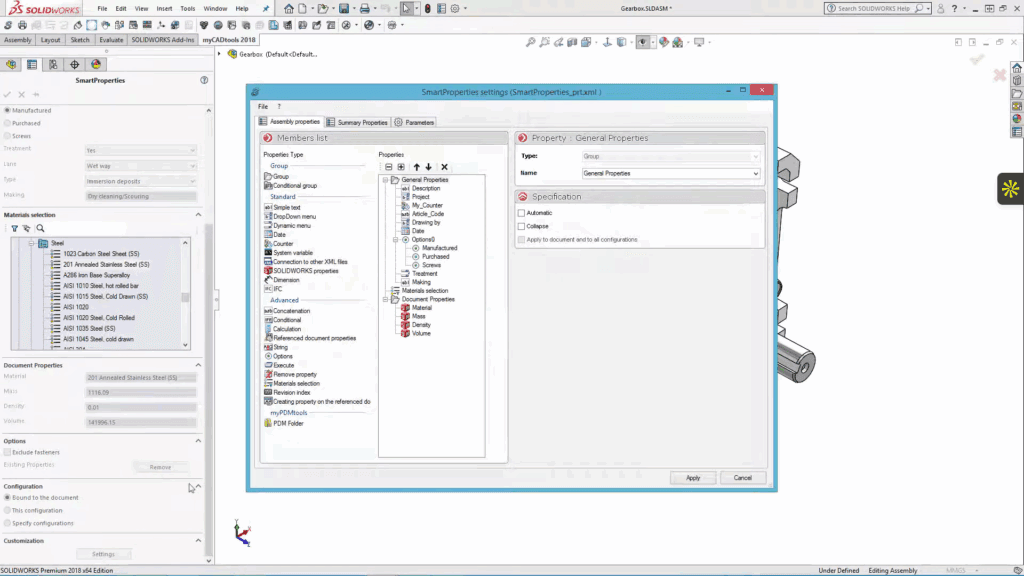Viewport: 1024px width, 576px height.
Task: Enable the Automatic checkbox
Action: [x=521, y=213]
